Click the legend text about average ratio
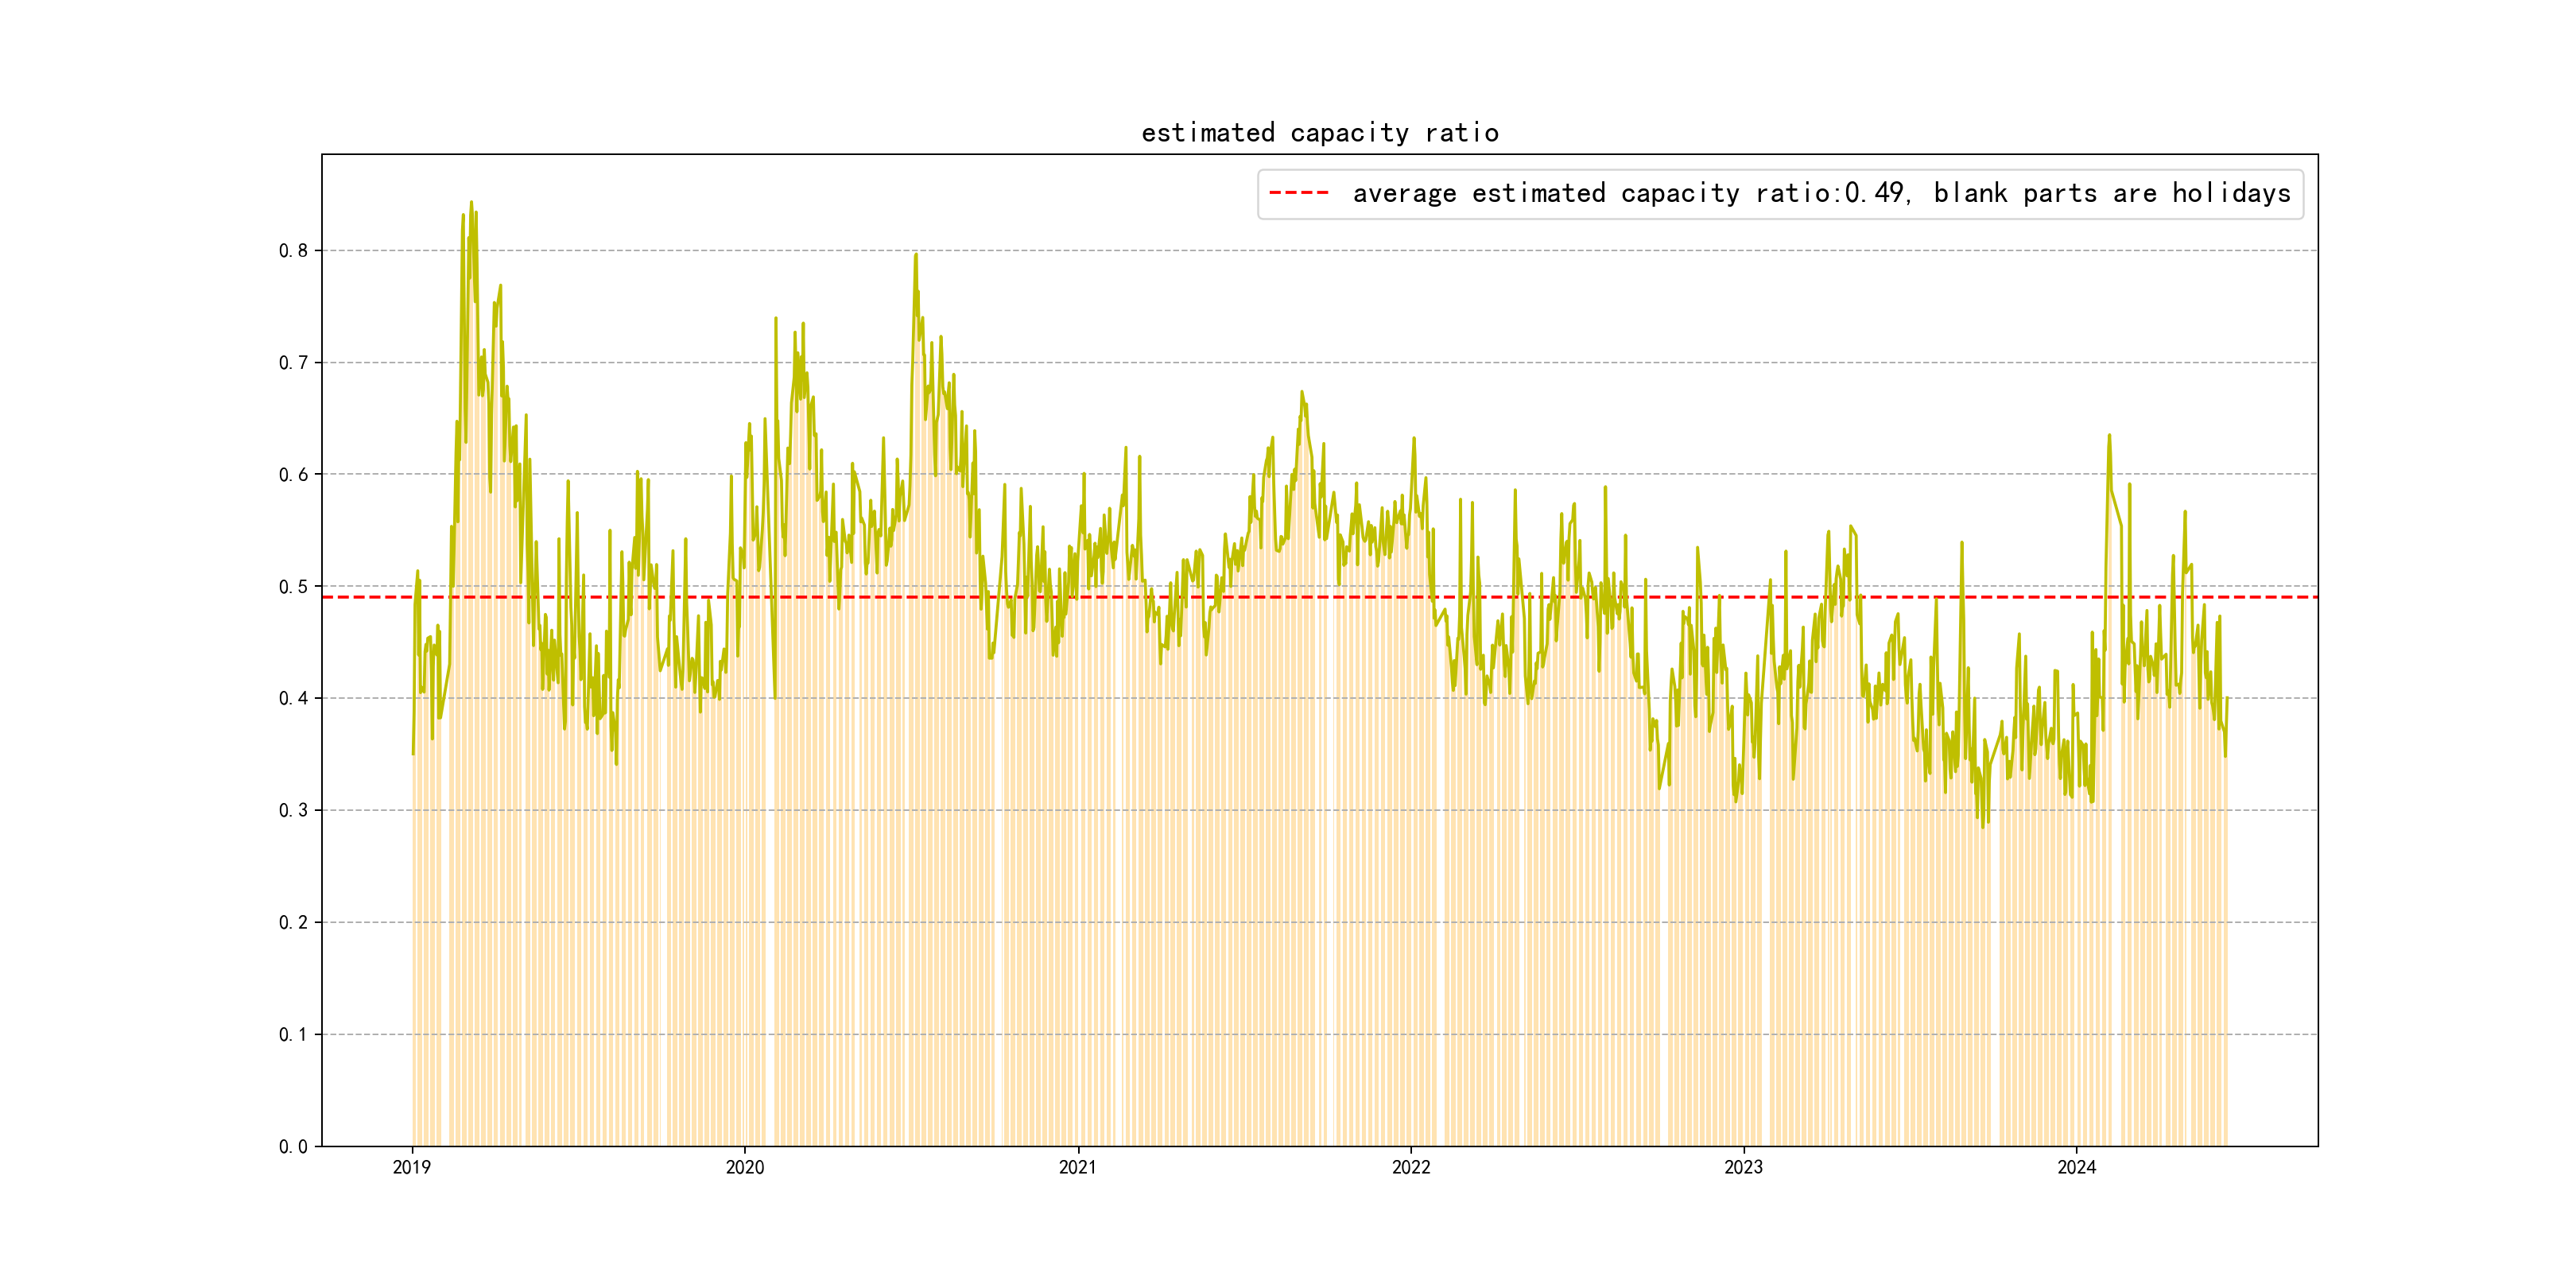Screen dimensions: 2576x1288 (x=1821, y=193)
